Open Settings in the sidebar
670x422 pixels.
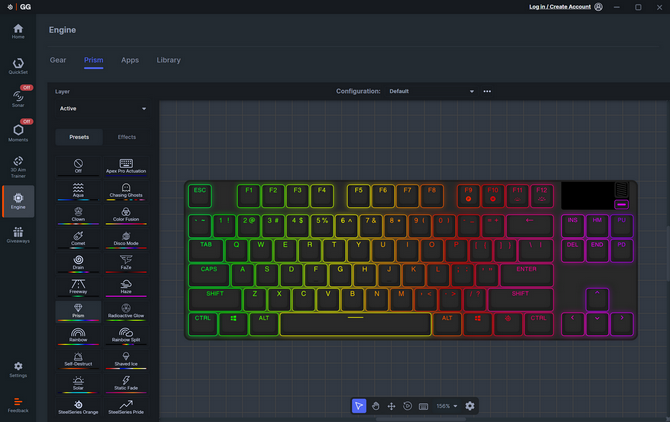click(x=18, y=369)
